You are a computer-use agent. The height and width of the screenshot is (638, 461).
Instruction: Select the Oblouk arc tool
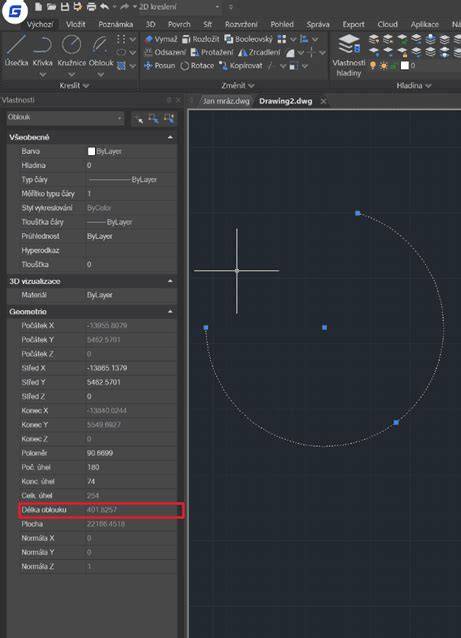click(x=101, y=50)
